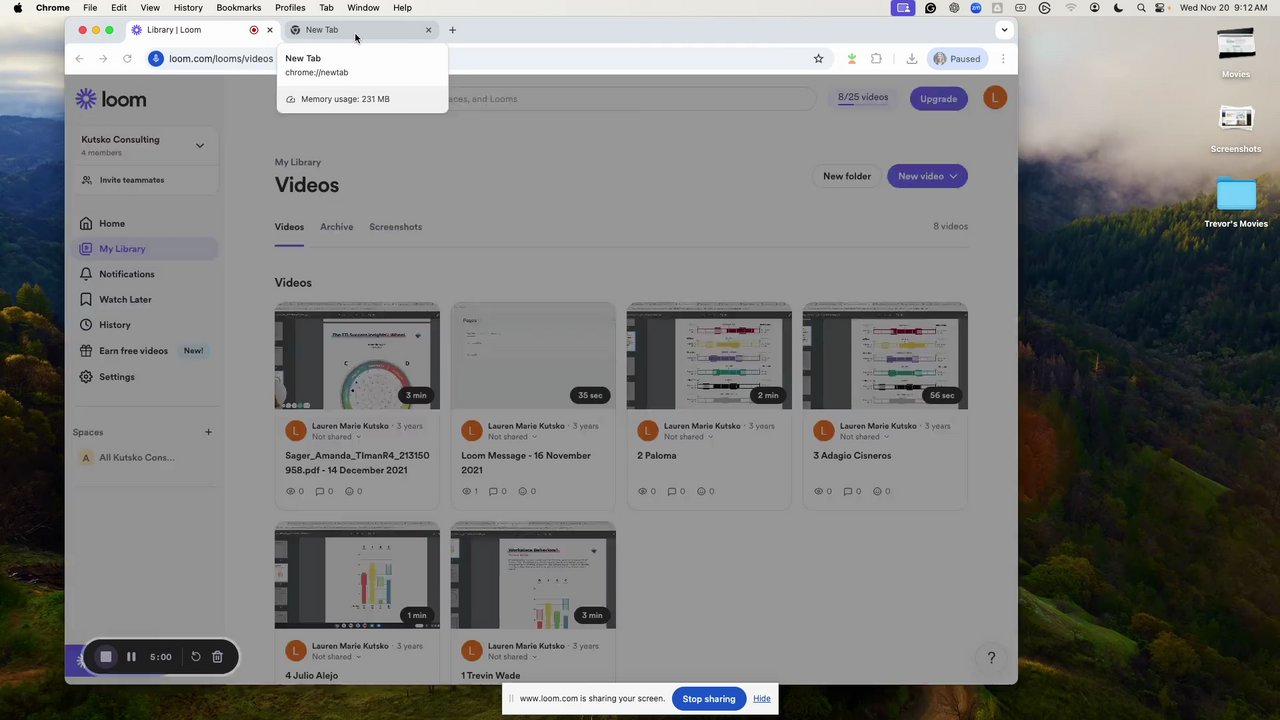Open My Library in sidebar

click(146, 249)
